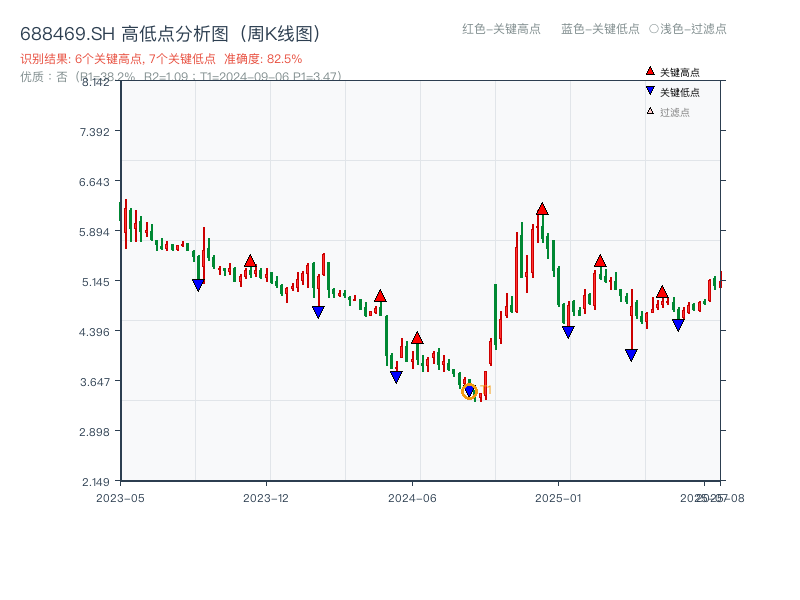The image size is (800, 600).
Task: Click the first blue low marker near 5.145
Action: pos(198,285)
